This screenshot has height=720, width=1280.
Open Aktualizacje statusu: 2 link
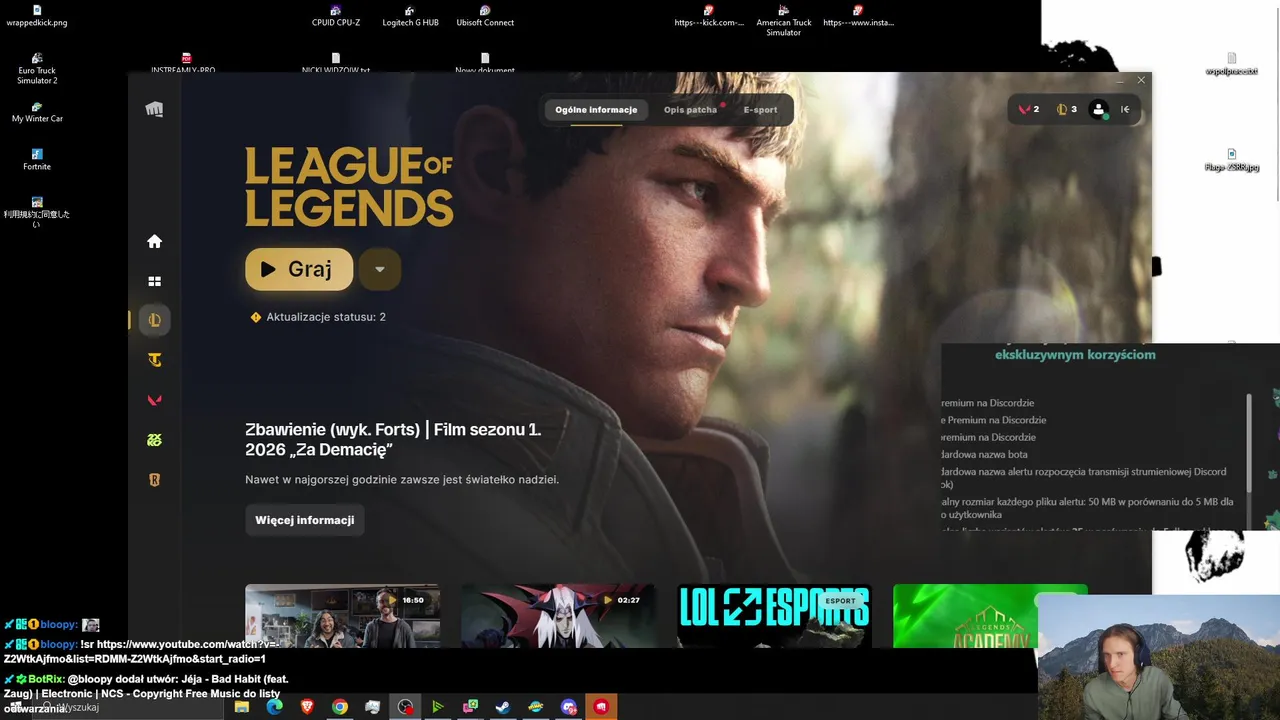pos(326,317)
